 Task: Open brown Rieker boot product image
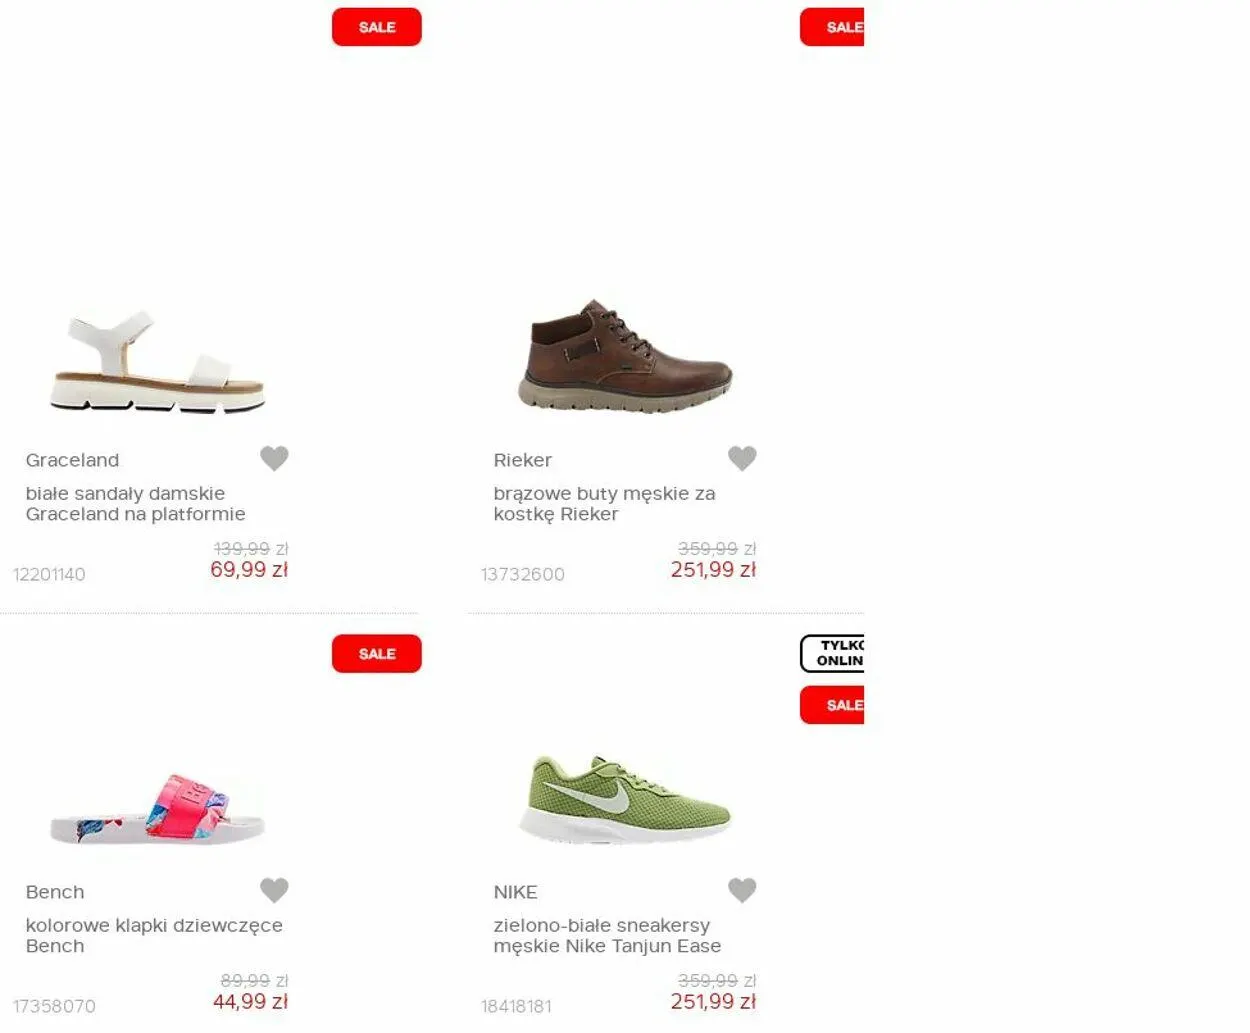click(626, 357)
